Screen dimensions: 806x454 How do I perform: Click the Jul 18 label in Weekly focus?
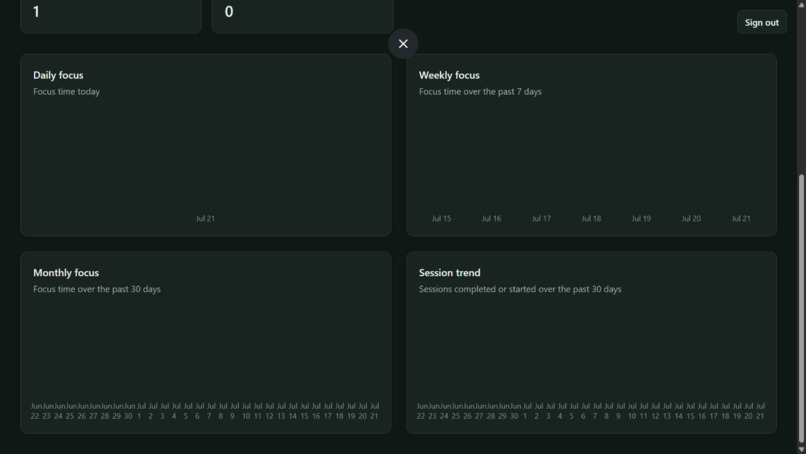point(591,219)
